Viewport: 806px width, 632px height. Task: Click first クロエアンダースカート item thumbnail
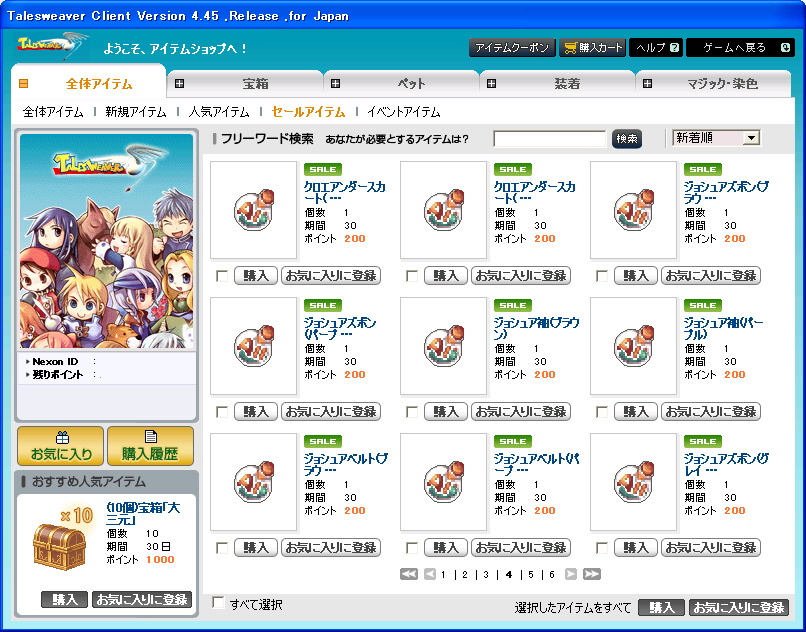coord(254,210)
